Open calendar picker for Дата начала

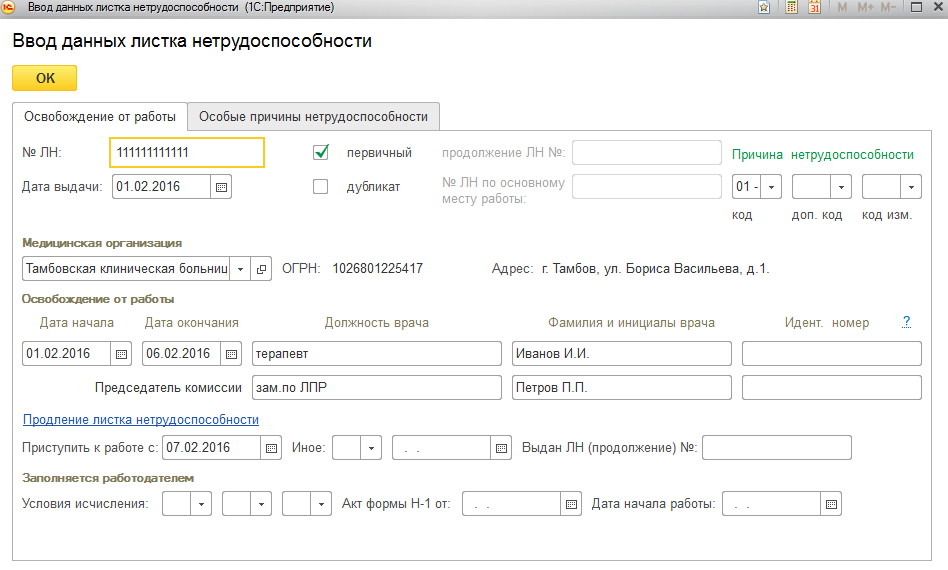pyautogui.click(x=121, y=354)
